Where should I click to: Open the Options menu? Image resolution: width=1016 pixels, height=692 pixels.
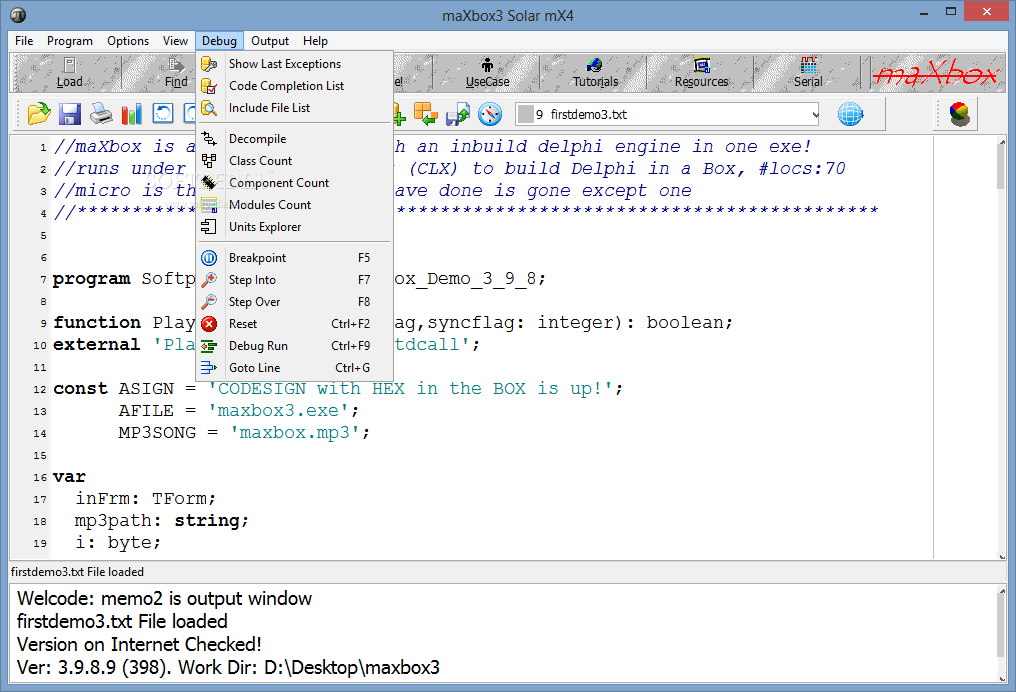tap(128, 41)
